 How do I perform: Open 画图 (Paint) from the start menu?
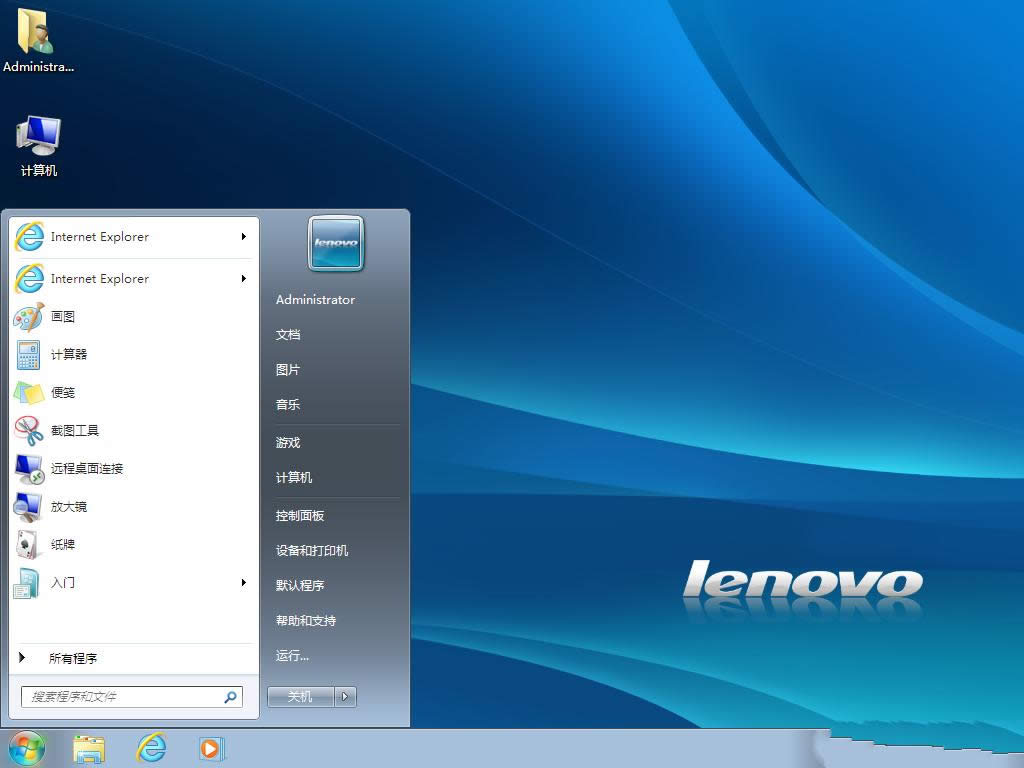pyautogui.click(x=63, y=317)
